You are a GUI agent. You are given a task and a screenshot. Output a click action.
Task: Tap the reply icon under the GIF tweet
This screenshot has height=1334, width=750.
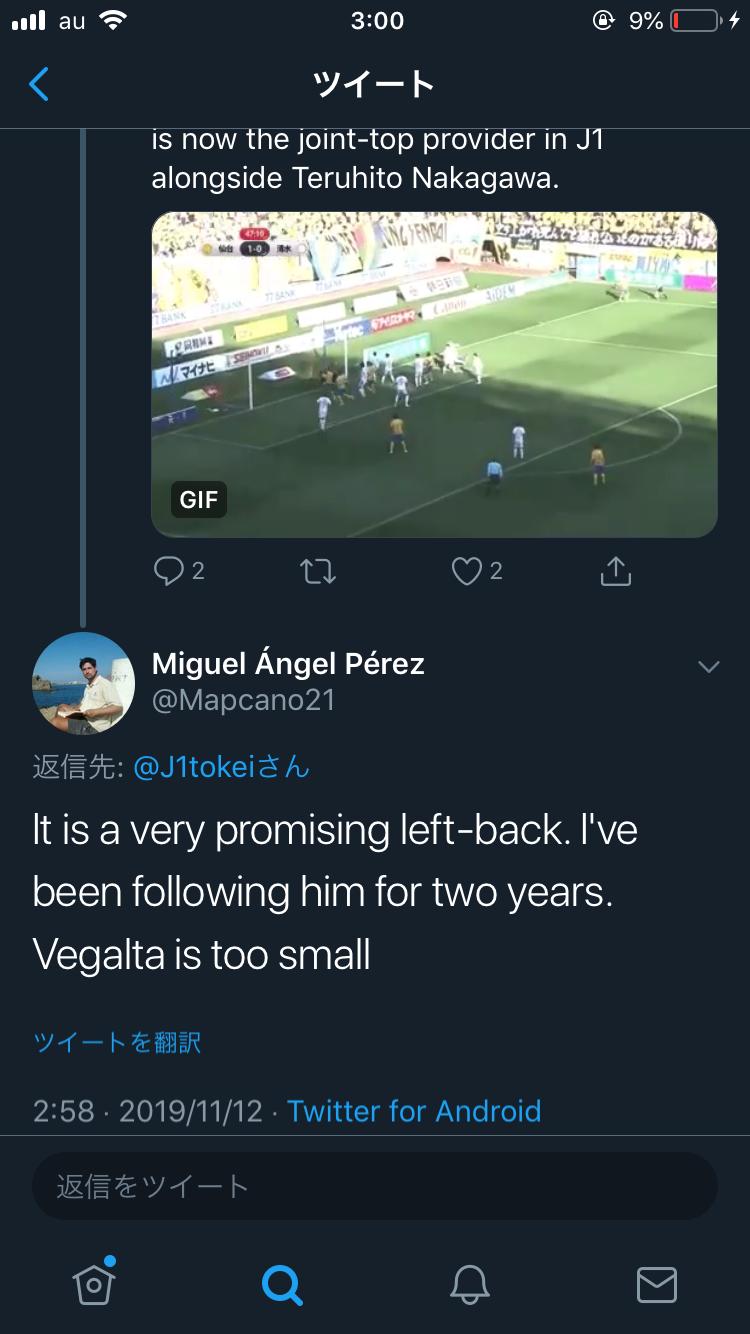click(x=169, y=571)
